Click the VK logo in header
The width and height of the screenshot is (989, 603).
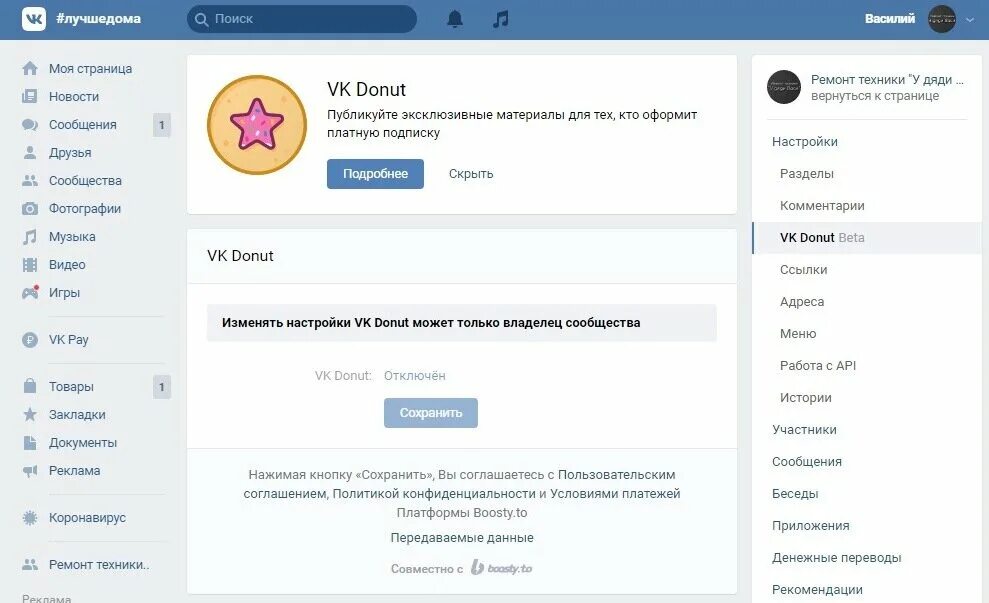click(34, 19)
